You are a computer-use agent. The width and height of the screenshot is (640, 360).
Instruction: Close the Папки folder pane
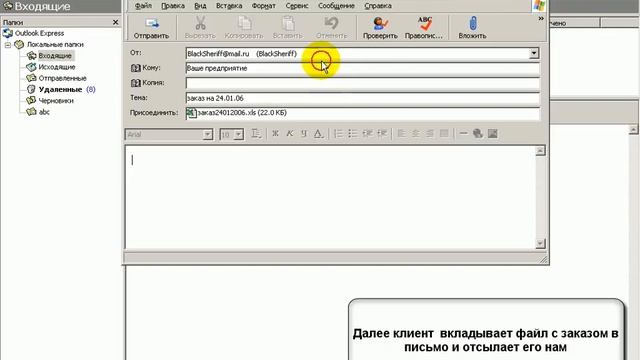[x=116, y=22]
